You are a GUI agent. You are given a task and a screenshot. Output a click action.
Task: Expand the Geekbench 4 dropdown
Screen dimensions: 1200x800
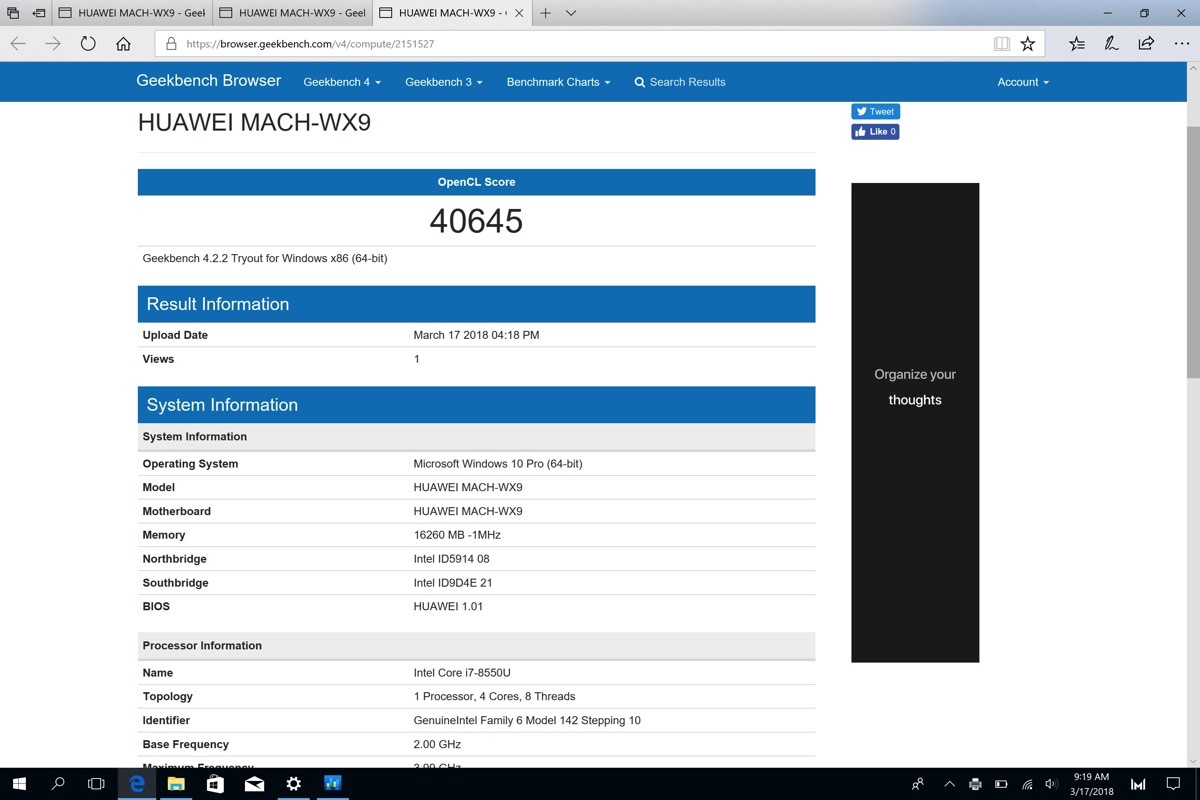click(342, 82)
